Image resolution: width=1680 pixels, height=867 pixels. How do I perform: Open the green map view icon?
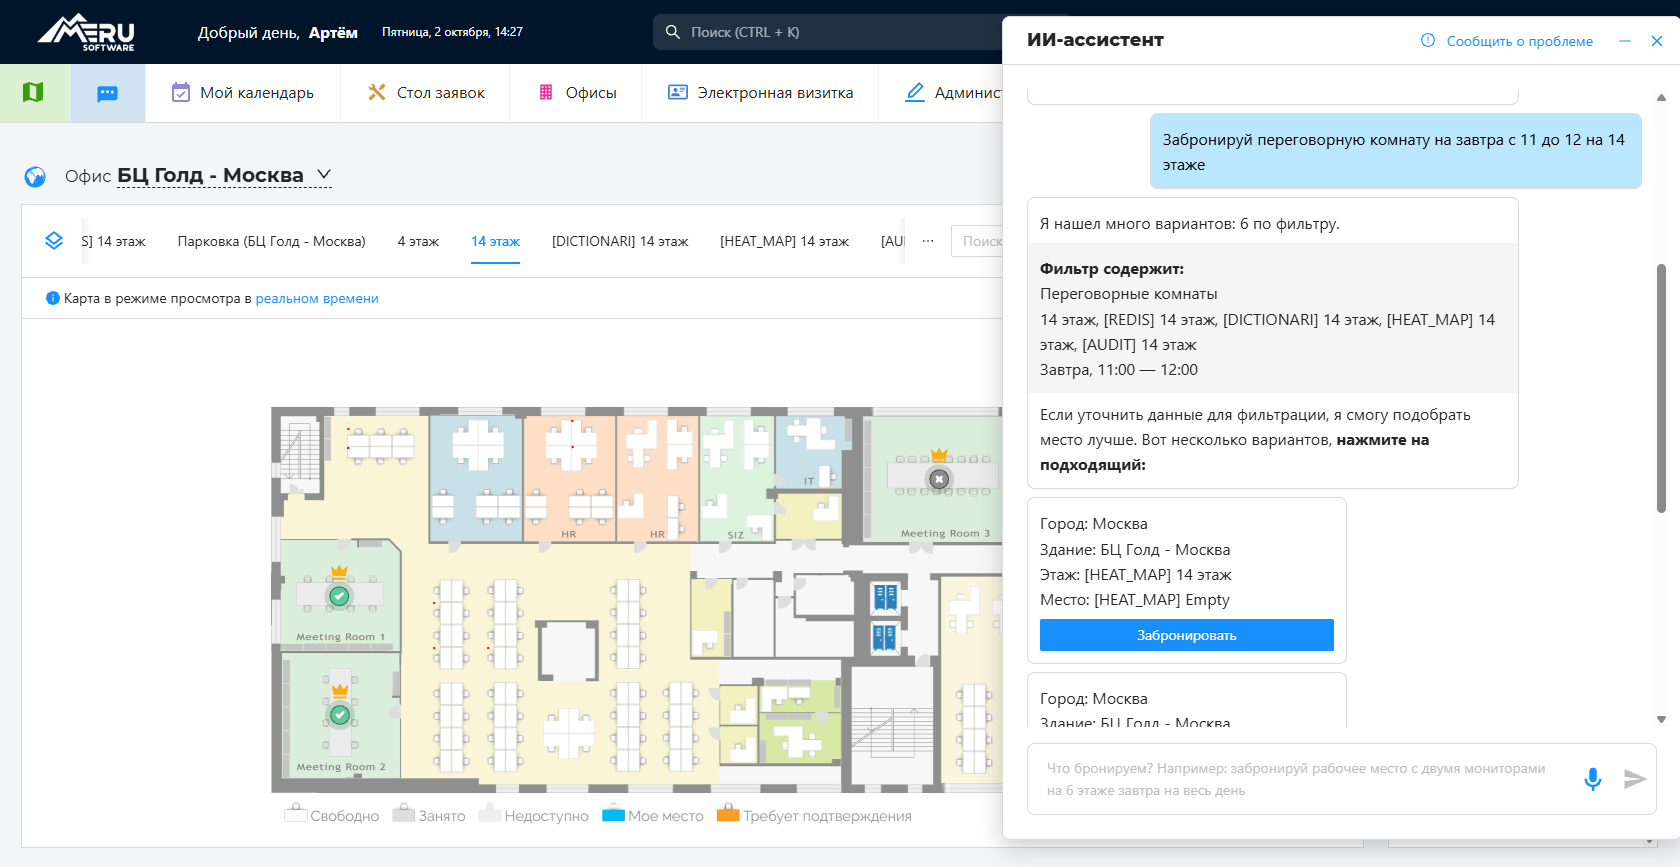tap(33, 93)
